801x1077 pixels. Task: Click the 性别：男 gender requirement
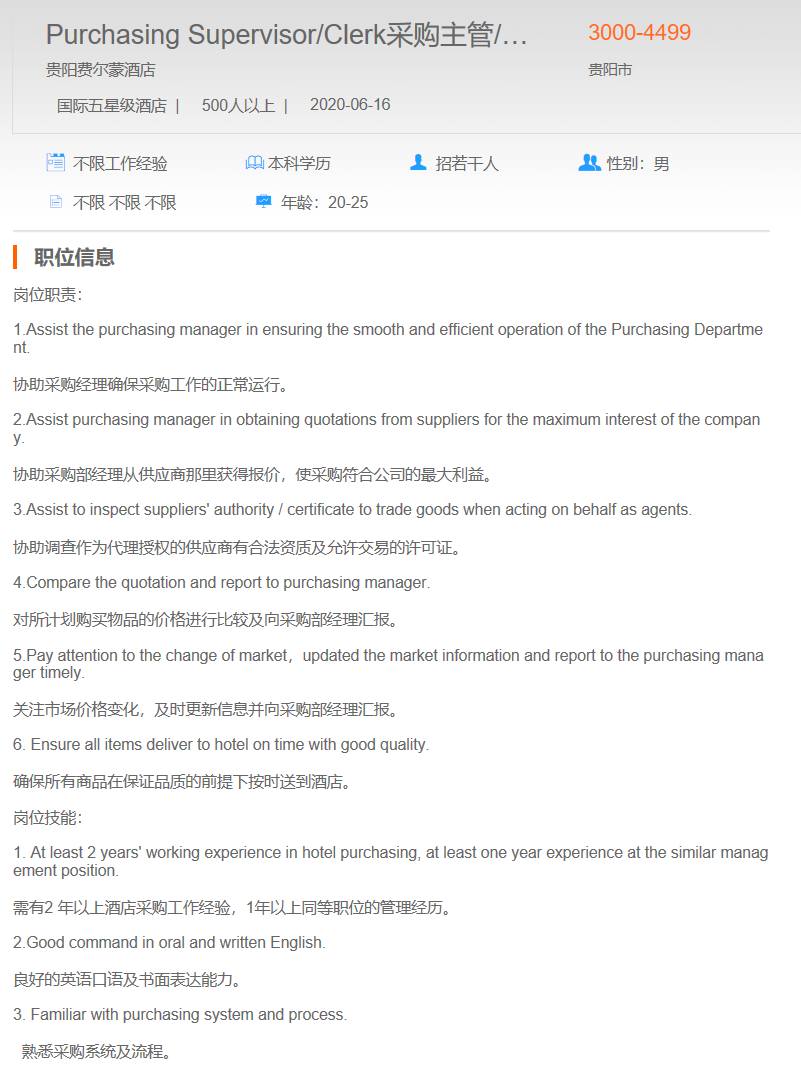(638, 163)
